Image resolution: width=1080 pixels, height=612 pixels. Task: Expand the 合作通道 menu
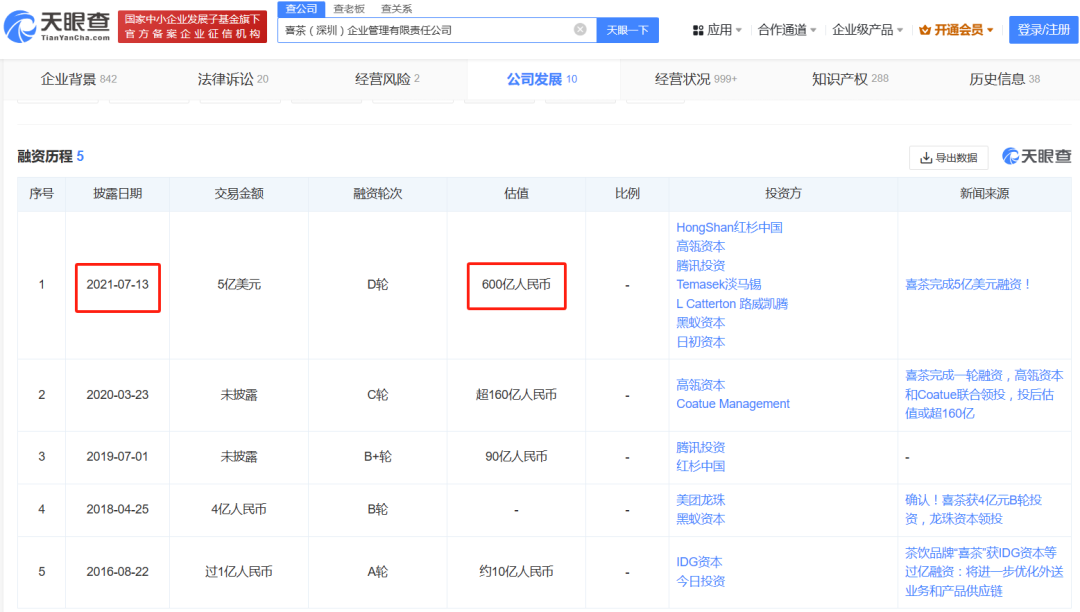click(x=787, y=30)
